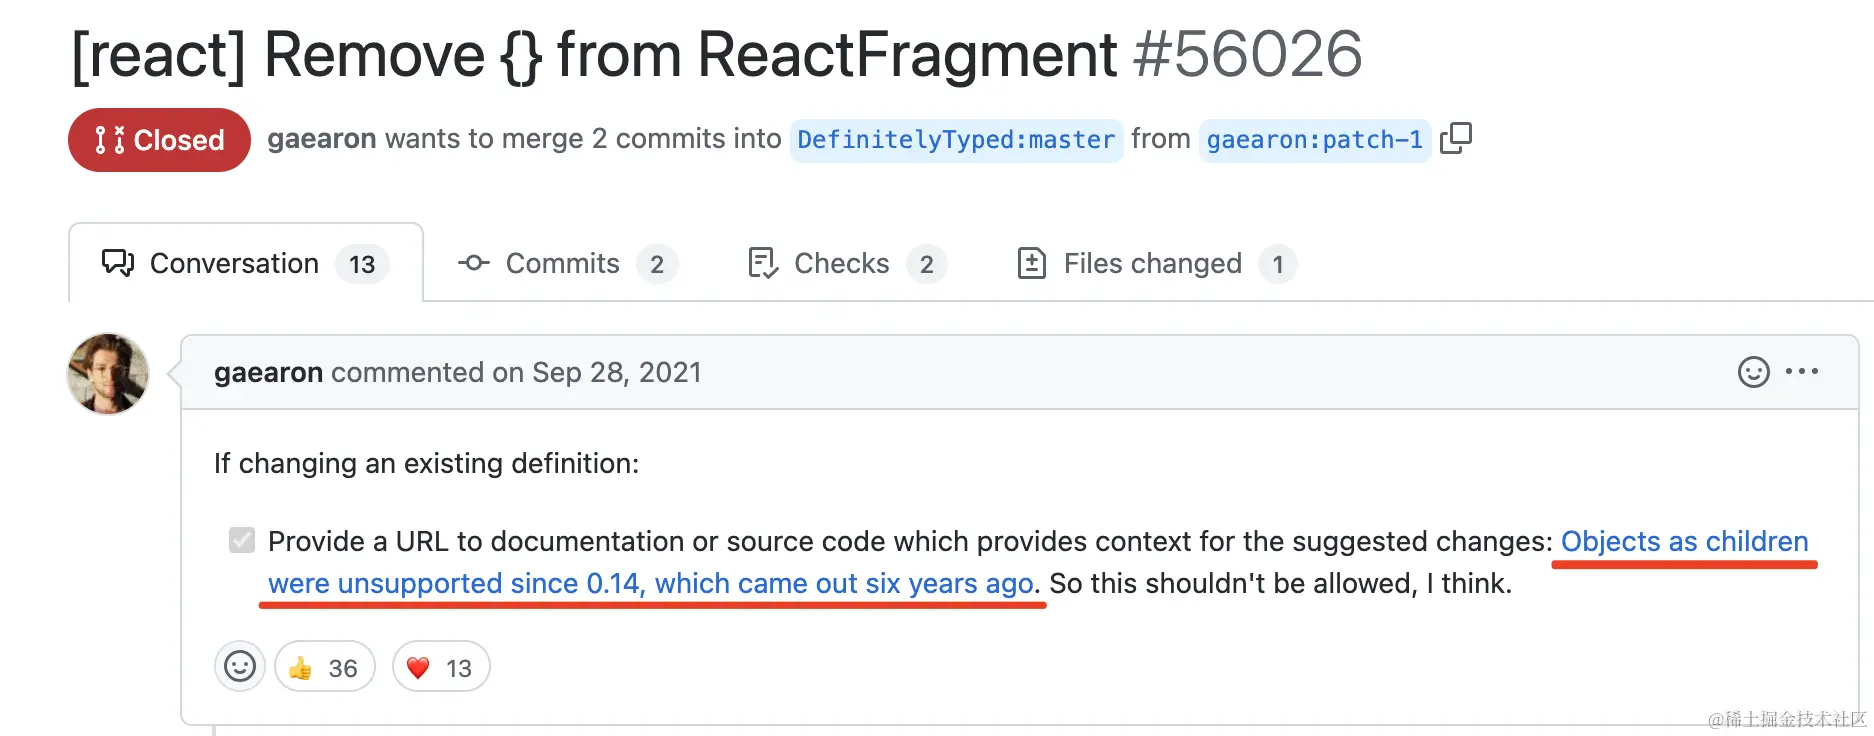Click the add-reaction smiley in comment header
This screenshot has width=1874, height=736.
(1753, 372)
